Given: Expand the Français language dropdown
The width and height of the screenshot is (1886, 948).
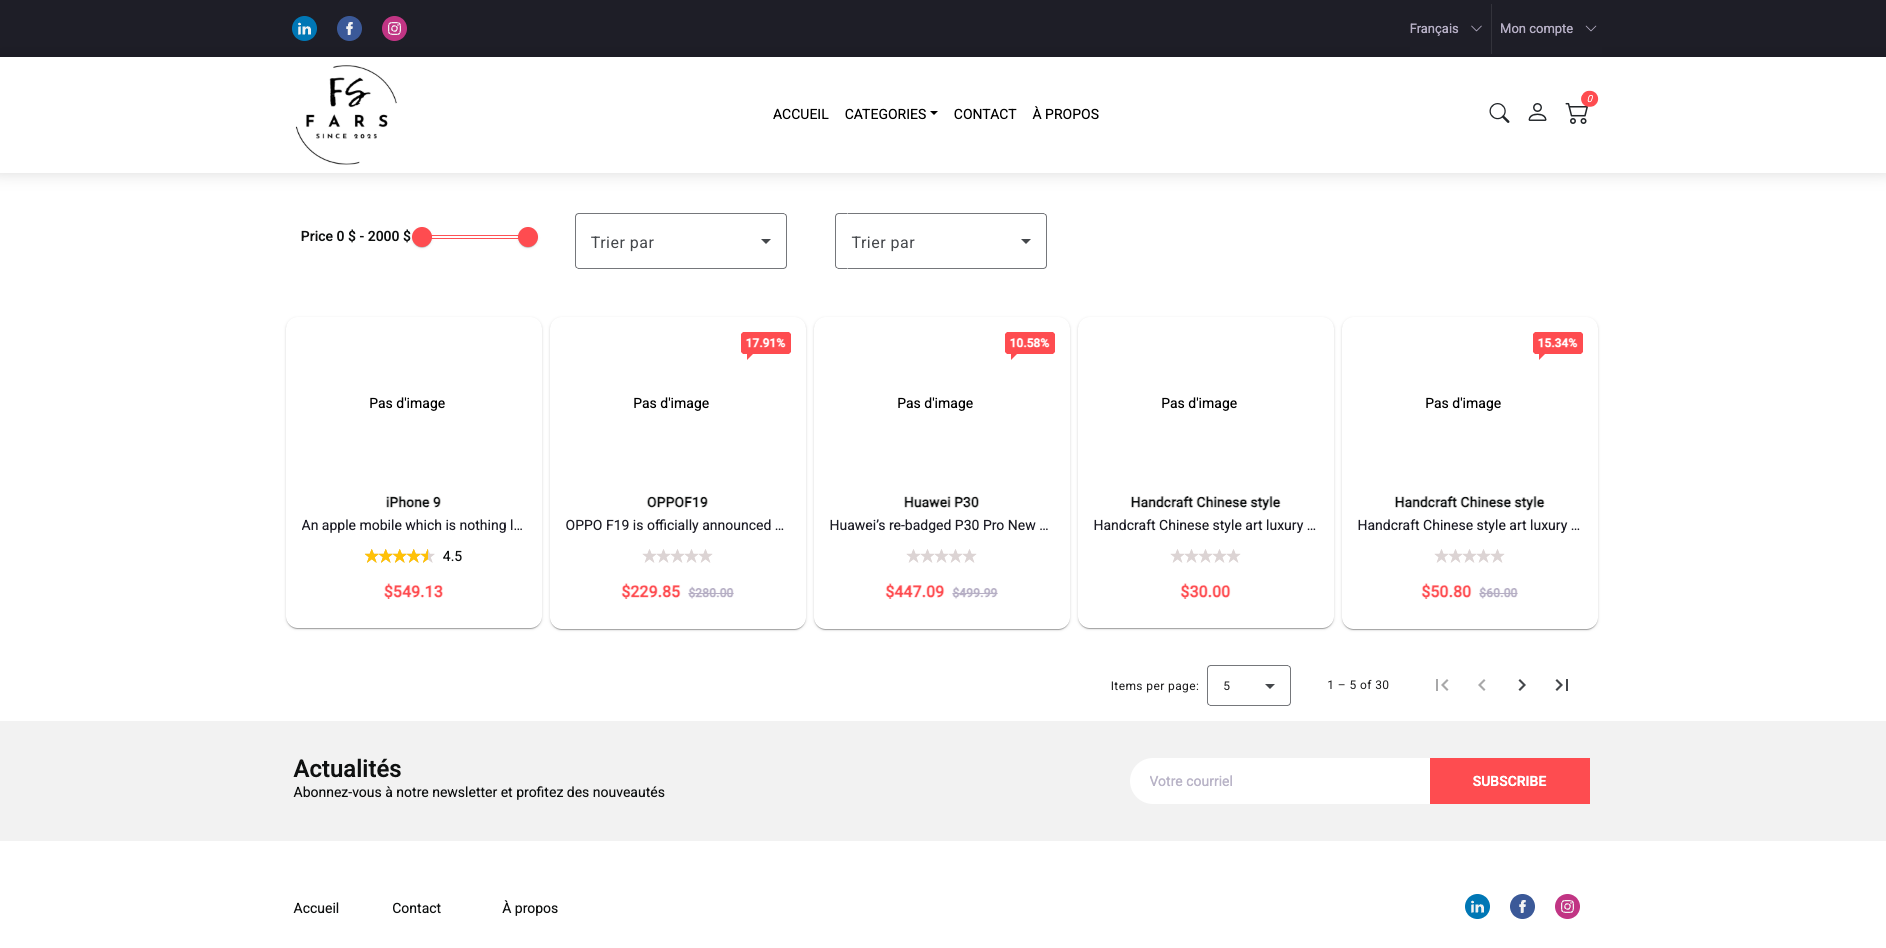Looking at the screenshot, I should (x=1444, y=29).
